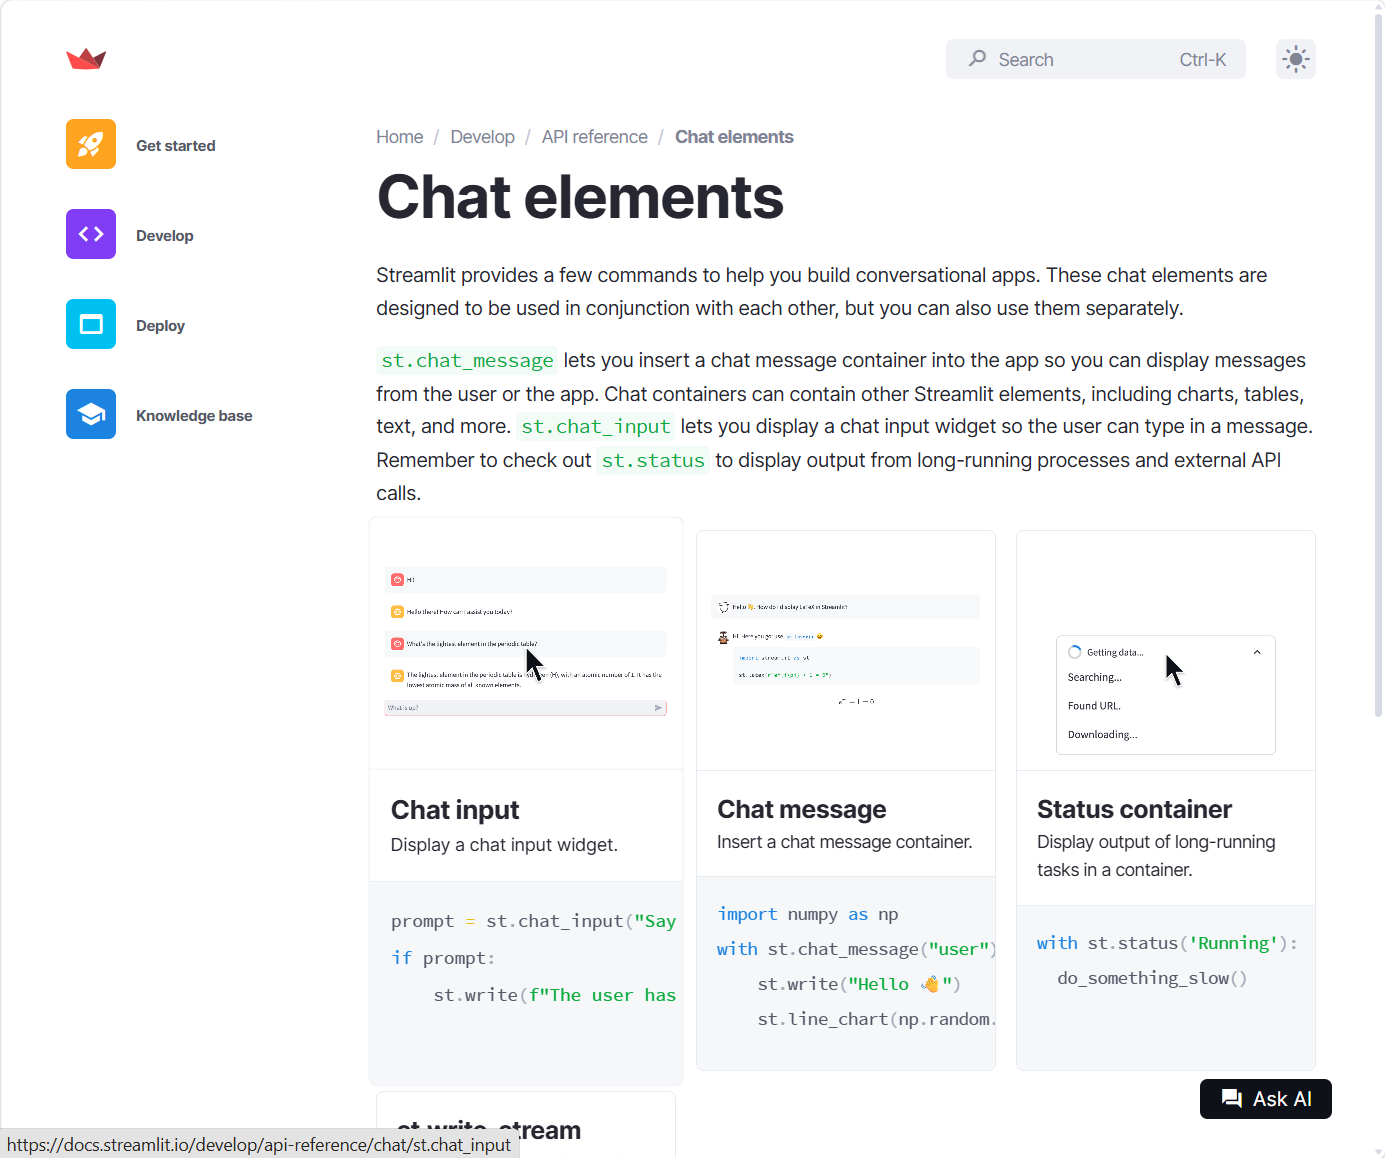The height and width of the screenshot is (1158, 1385).
Task: Click the Ctrl-K shortcut hint
Action: pyautogui.click(x=1203, y=60)
